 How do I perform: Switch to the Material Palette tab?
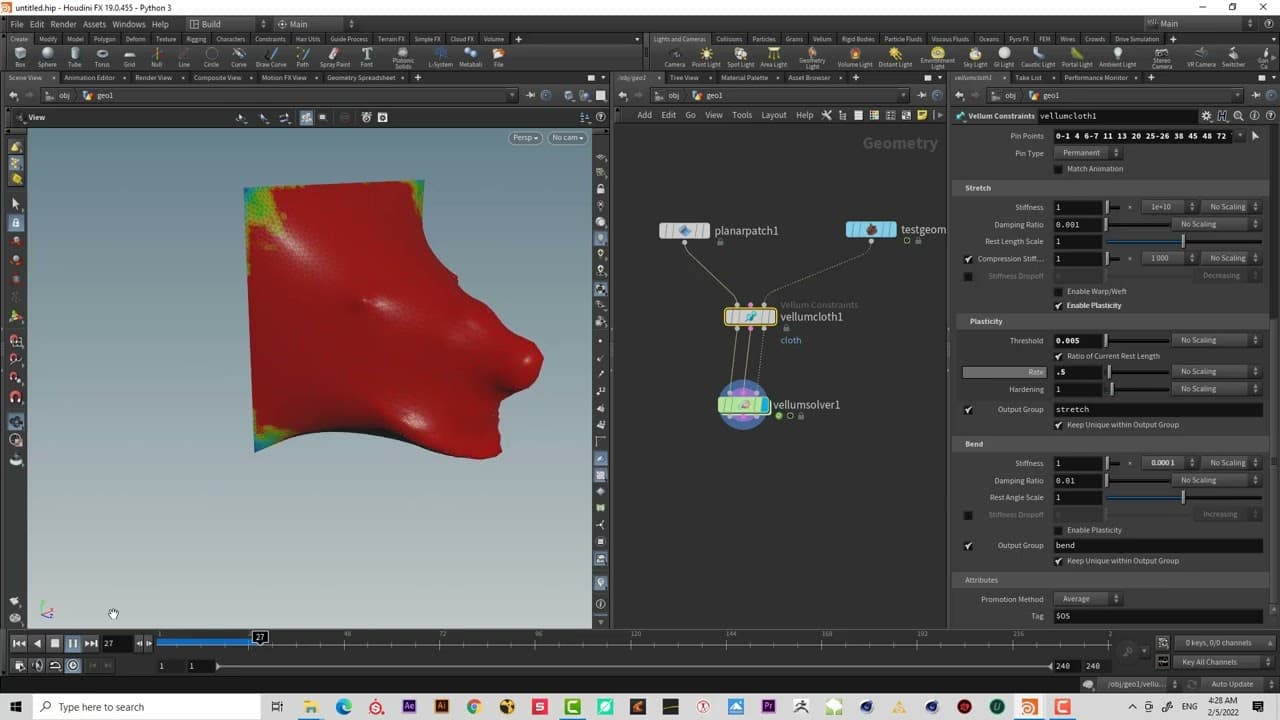click(744, 77)
